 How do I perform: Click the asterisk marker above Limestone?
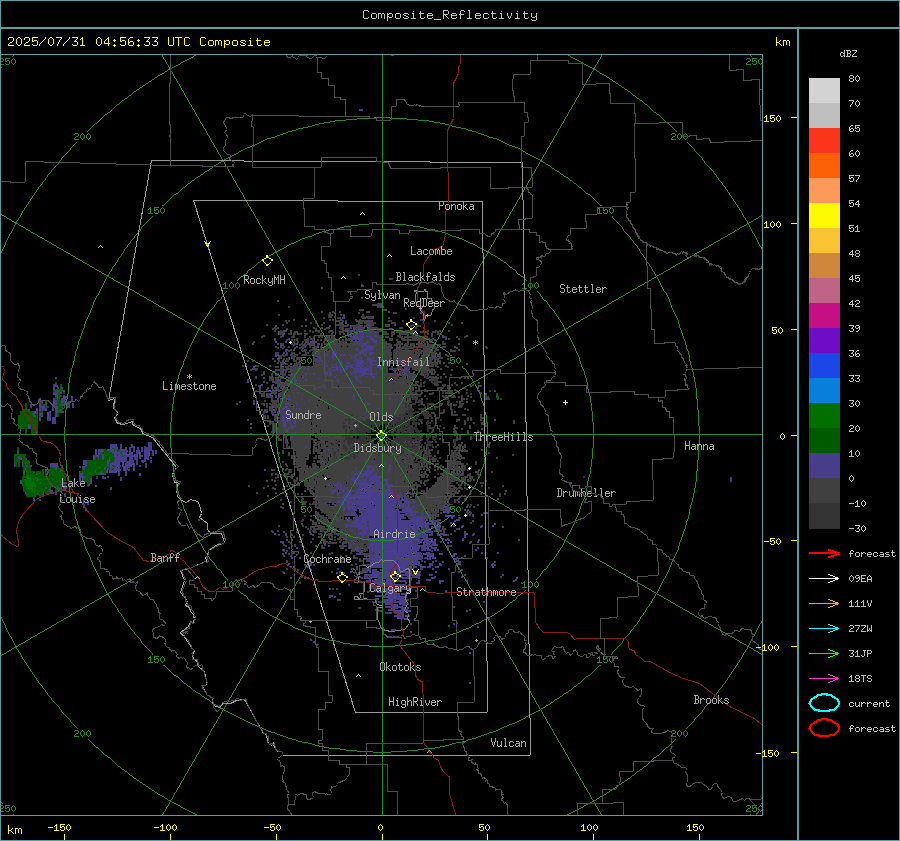click(x=189, y=377)
